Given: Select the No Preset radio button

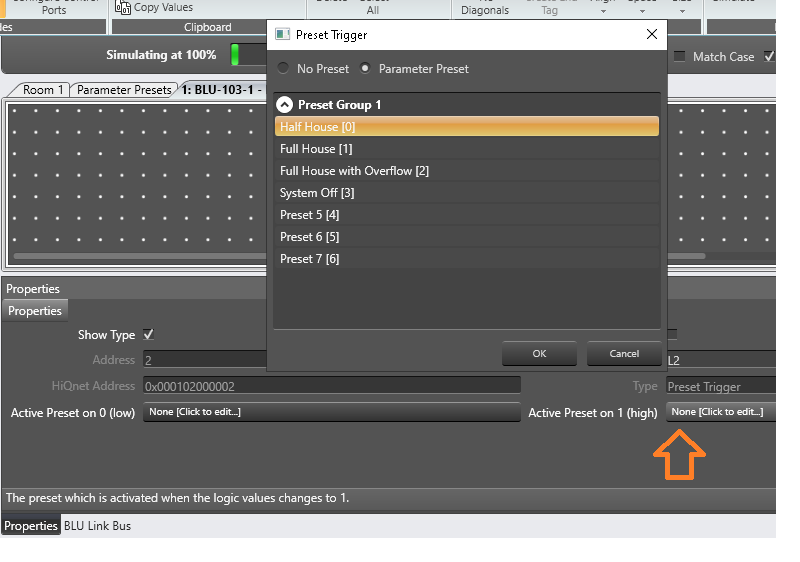Looking at the screenshot, I should point(284,69).
